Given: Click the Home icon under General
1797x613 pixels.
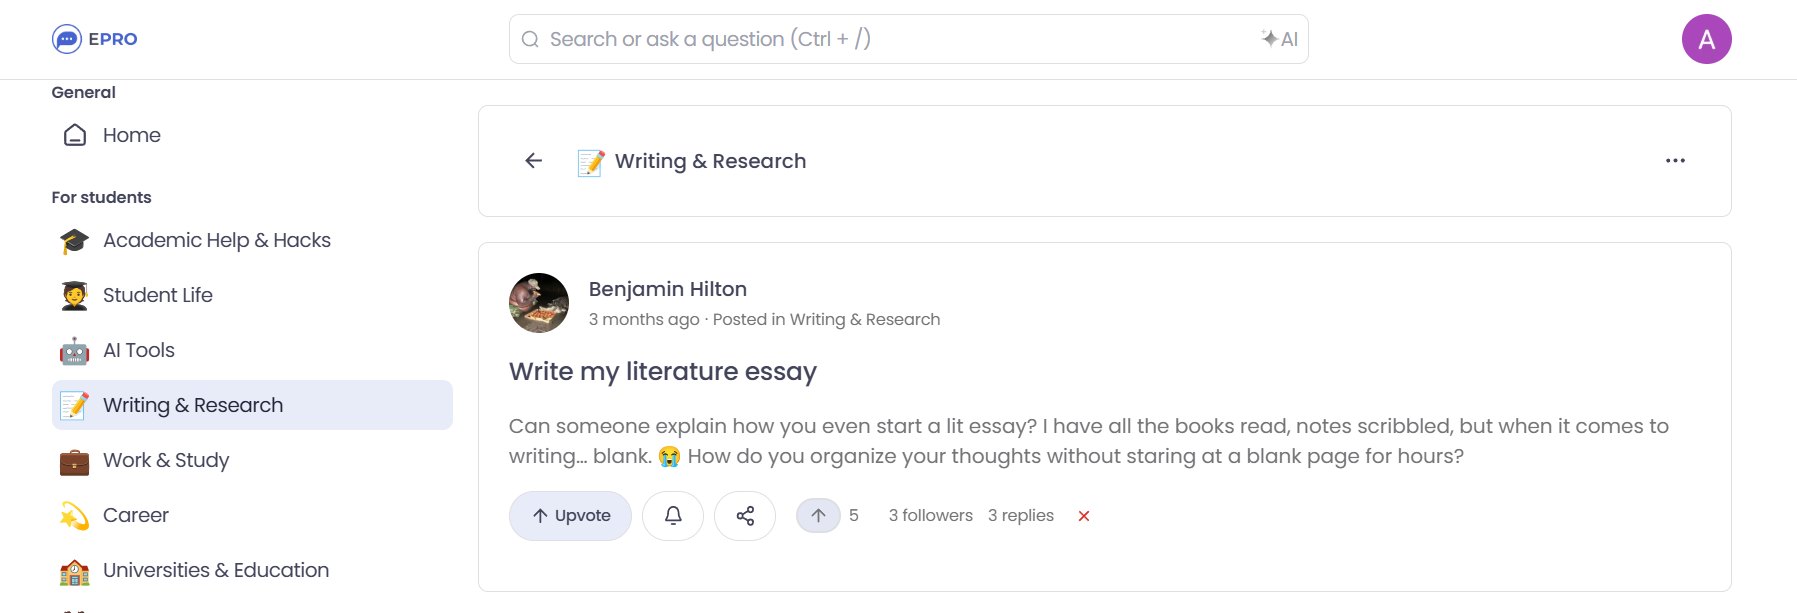Looking at the screenshot, I should pyautogui.click(x=75, y=134).
